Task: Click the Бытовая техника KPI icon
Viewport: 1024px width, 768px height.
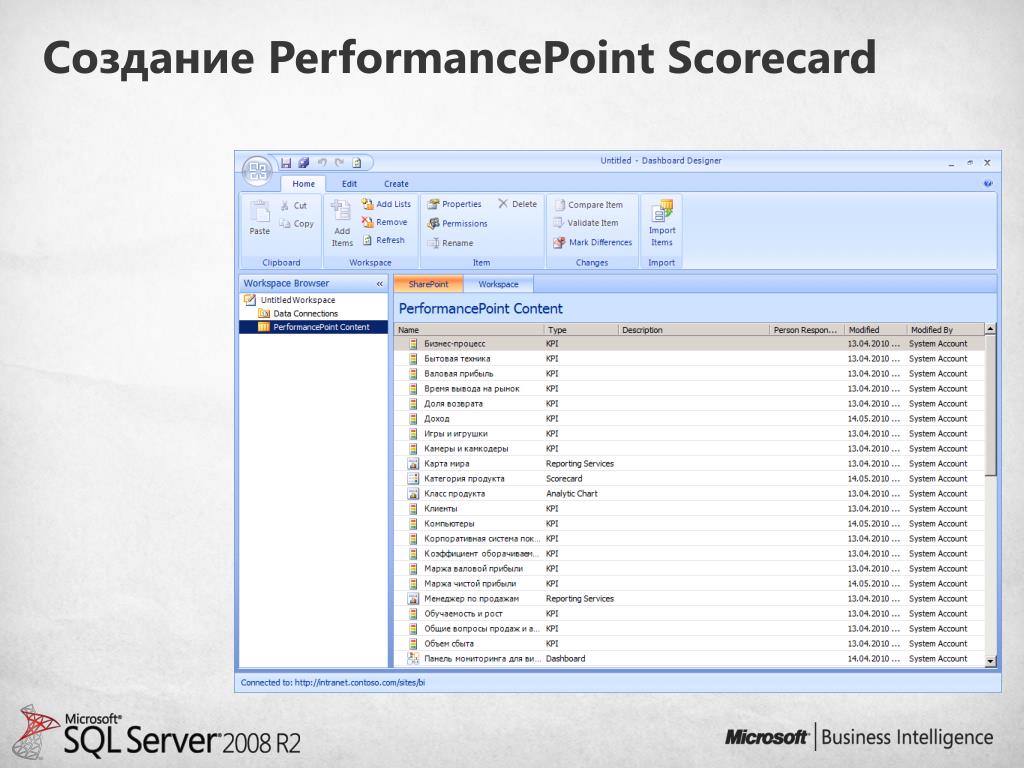Action: tap(413, 359)
